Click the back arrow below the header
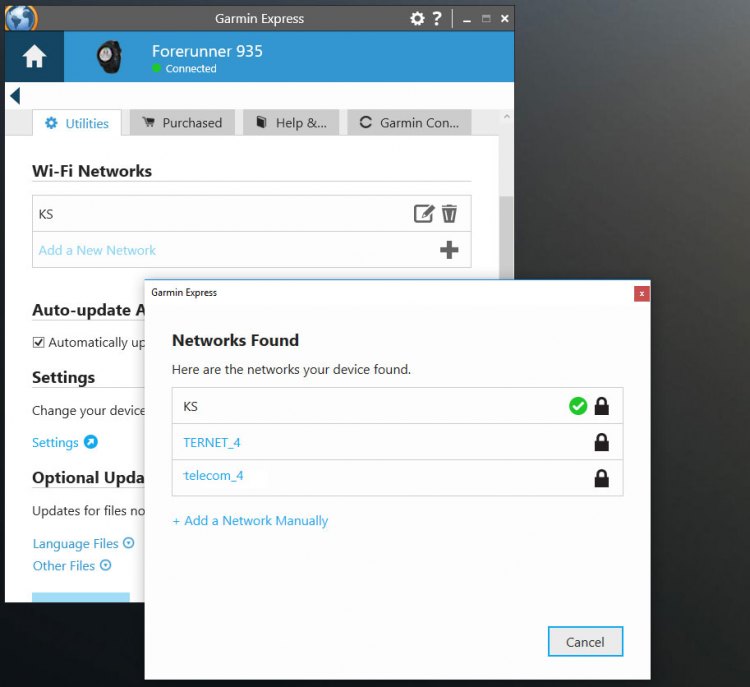Screen dimensions: 750x687 [x=15, y=96]
